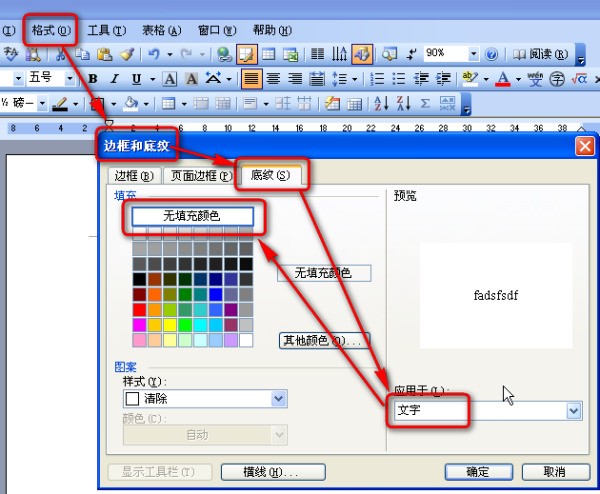Image resolution: width=600 pixels, height=494 pixels.
Task: Confirm with the 确定 (OK) button
Action: pyautogui.click(x=478, y=472)
